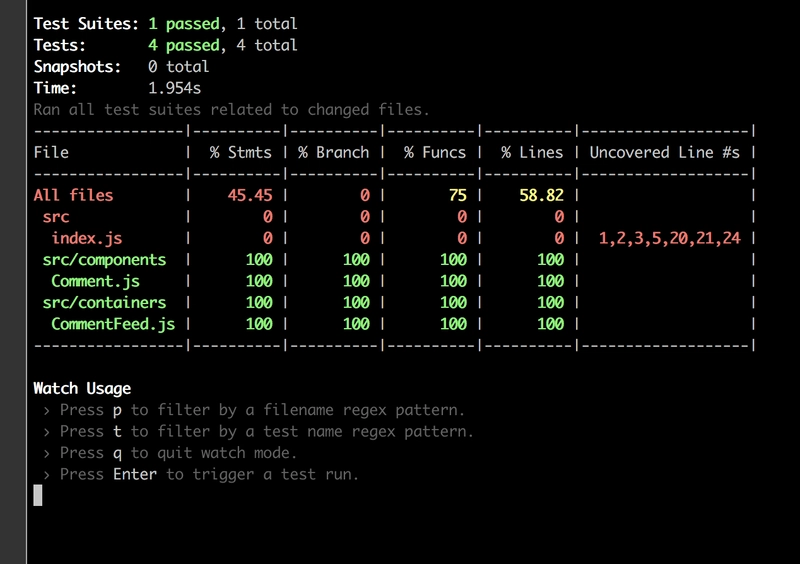Select the 'src' directory row label

(56, 216)
